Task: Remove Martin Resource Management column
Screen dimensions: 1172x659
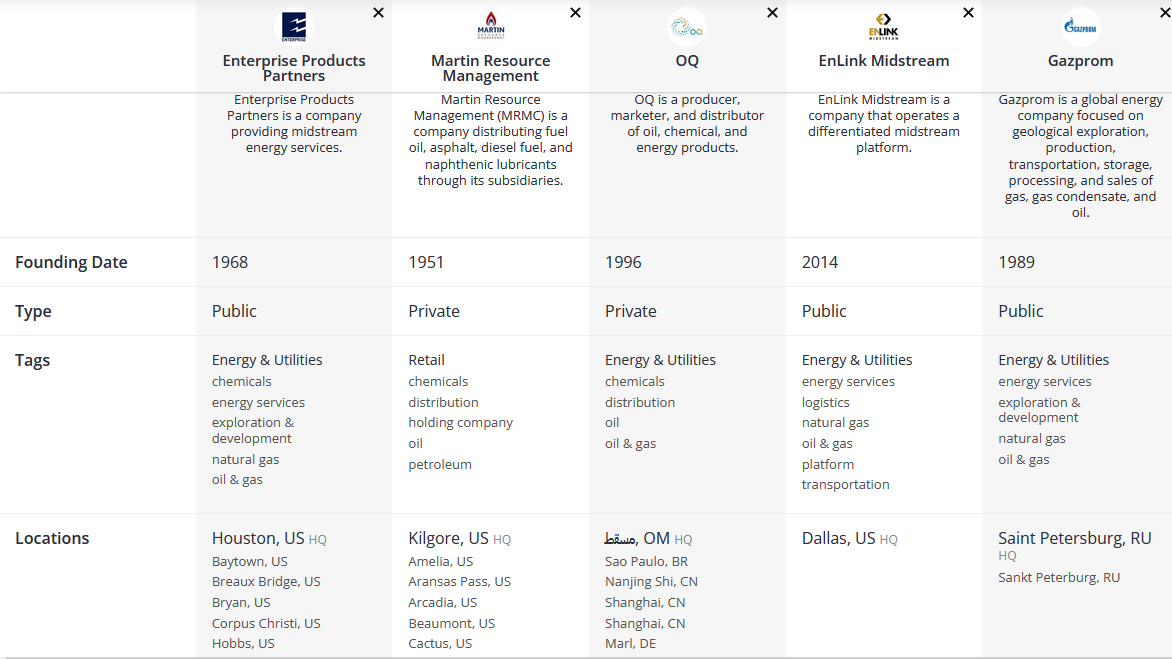Action: click(x=575, y=13)
